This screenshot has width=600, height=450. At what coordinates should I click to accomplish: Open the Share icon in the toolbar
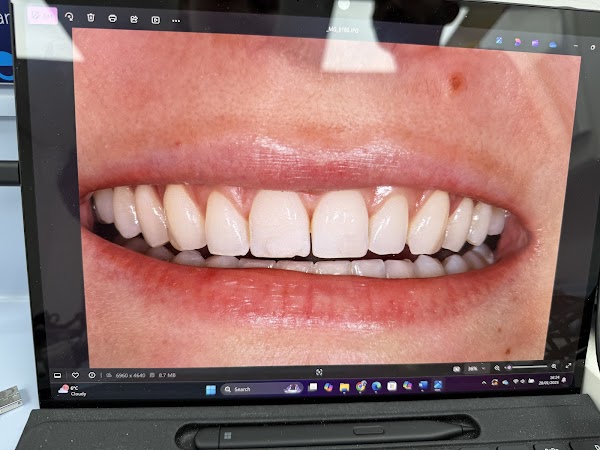[133, 18]
